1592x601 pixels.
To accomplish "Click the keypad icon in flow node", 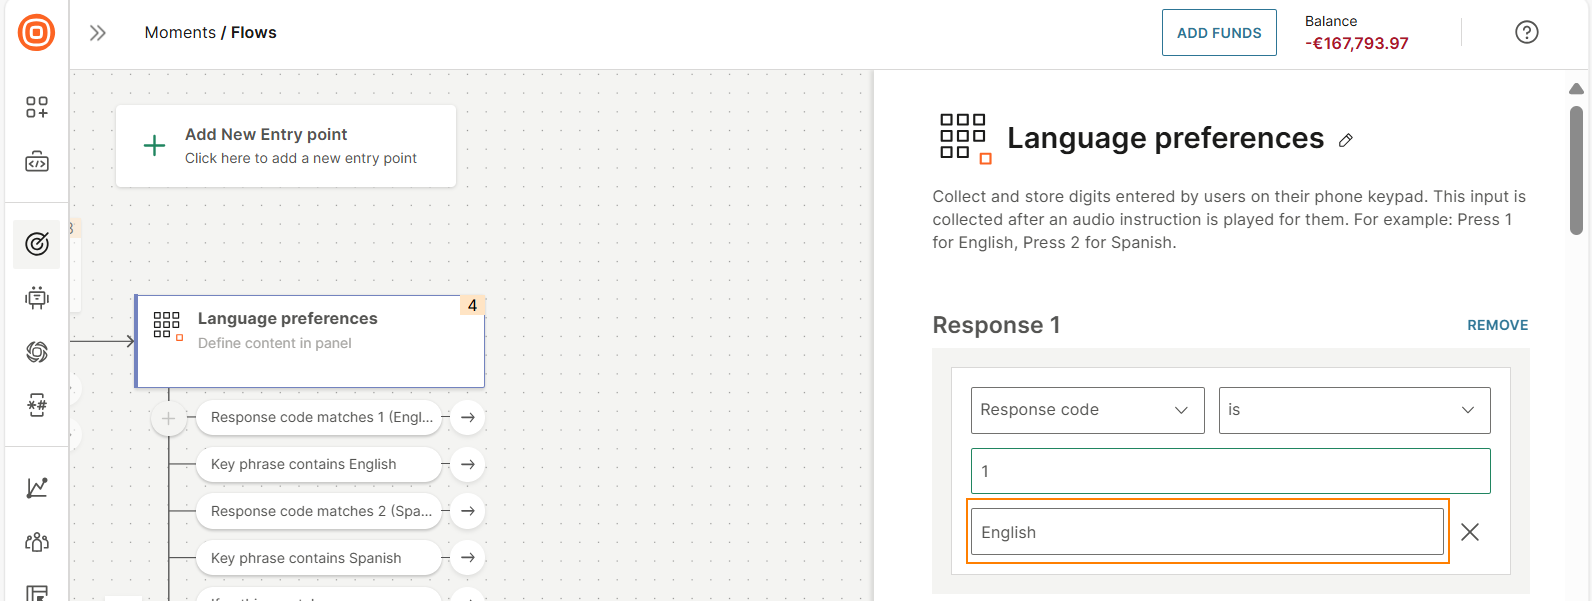I will tap(167, 326).
